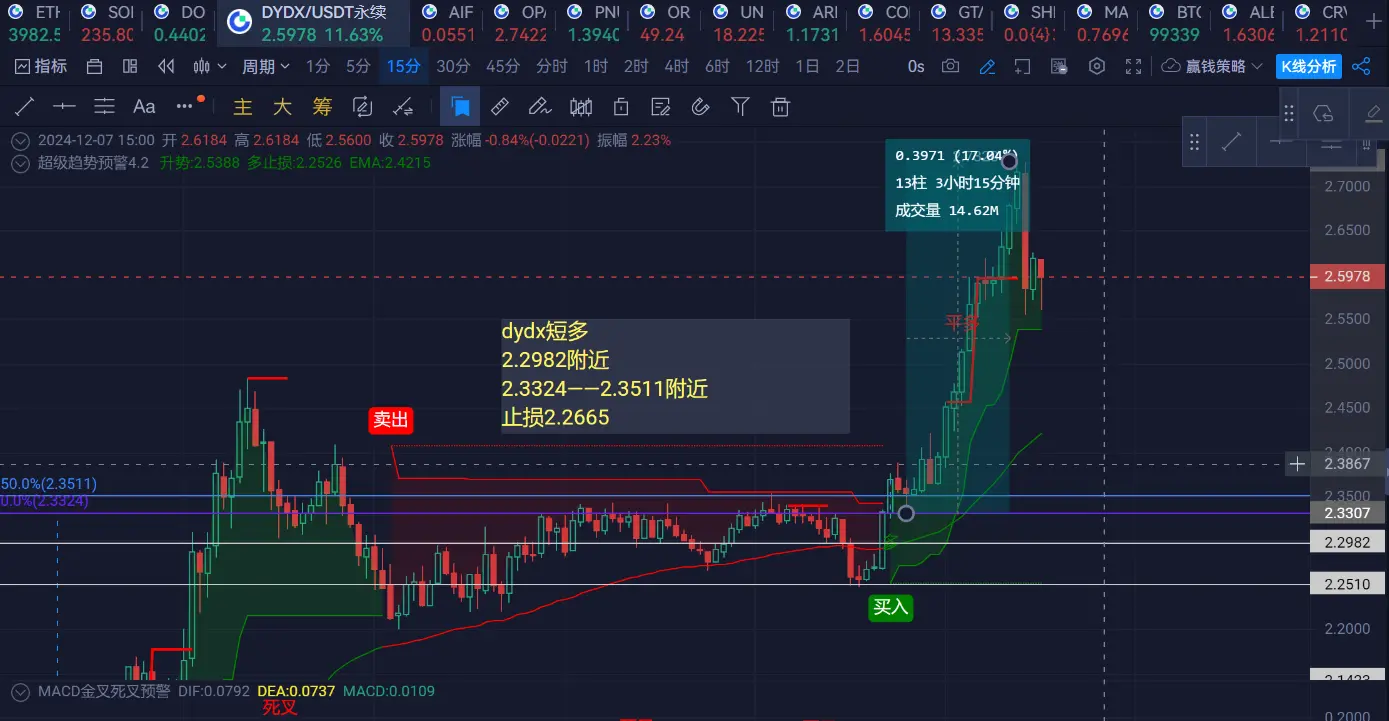Switch to the 5分 timeframe
Screen dimensions: 1389x721
(x=358, y=67)
